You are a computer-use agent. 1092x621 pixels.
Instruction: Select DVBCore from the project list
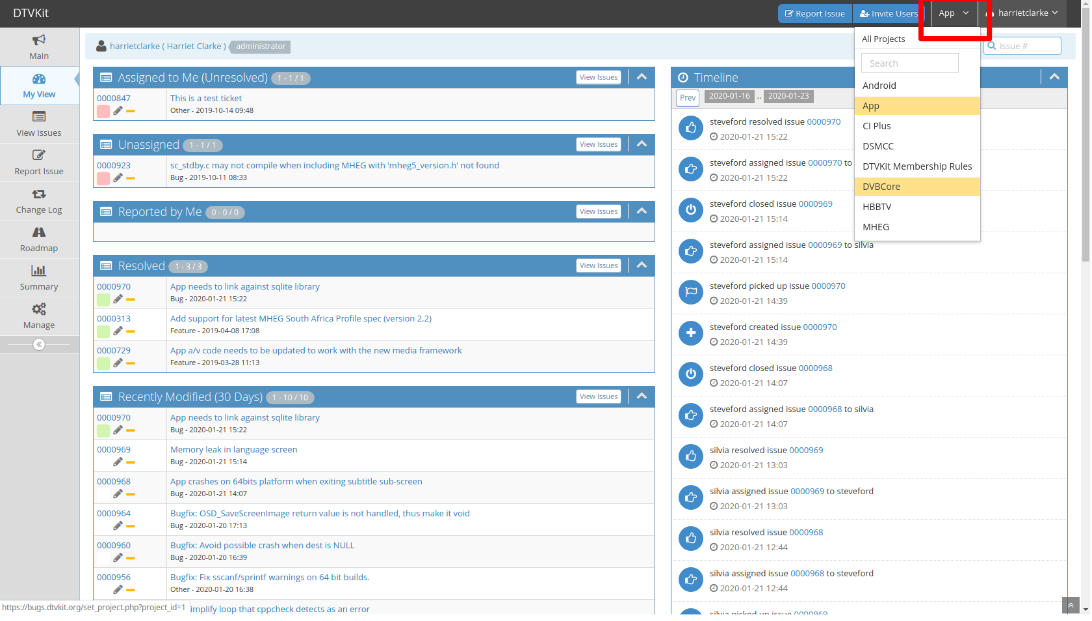tap(881, 186)
